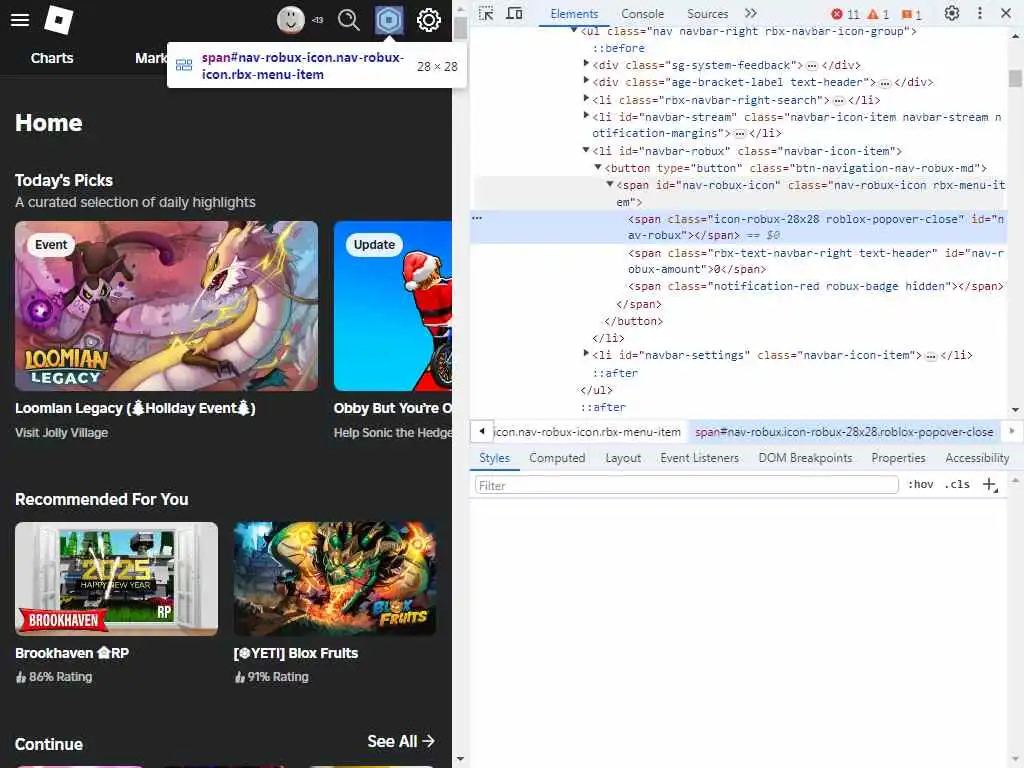This screenshot has height=768, width=1024.
Task: Open Roblox settings gear icon
Action: tap(428, 20)
